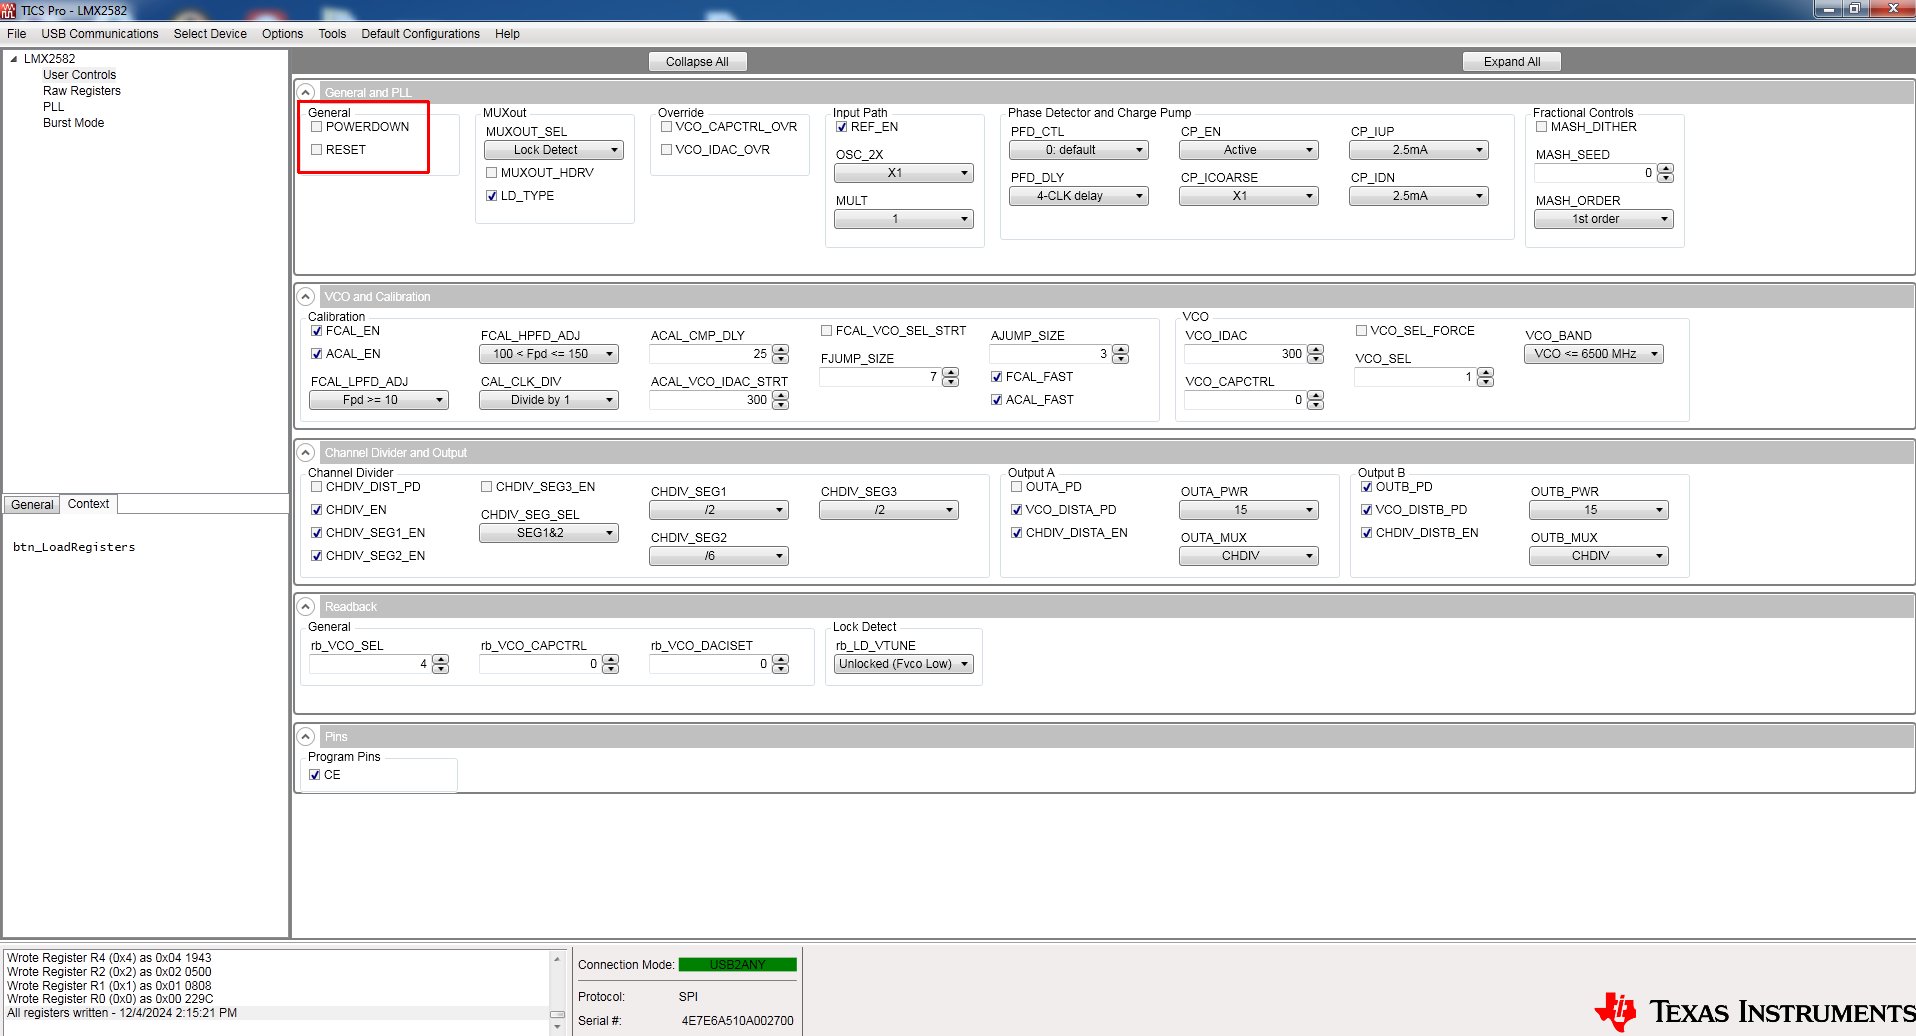Open PFD_CTL dropdown

tap(1079, 150)
